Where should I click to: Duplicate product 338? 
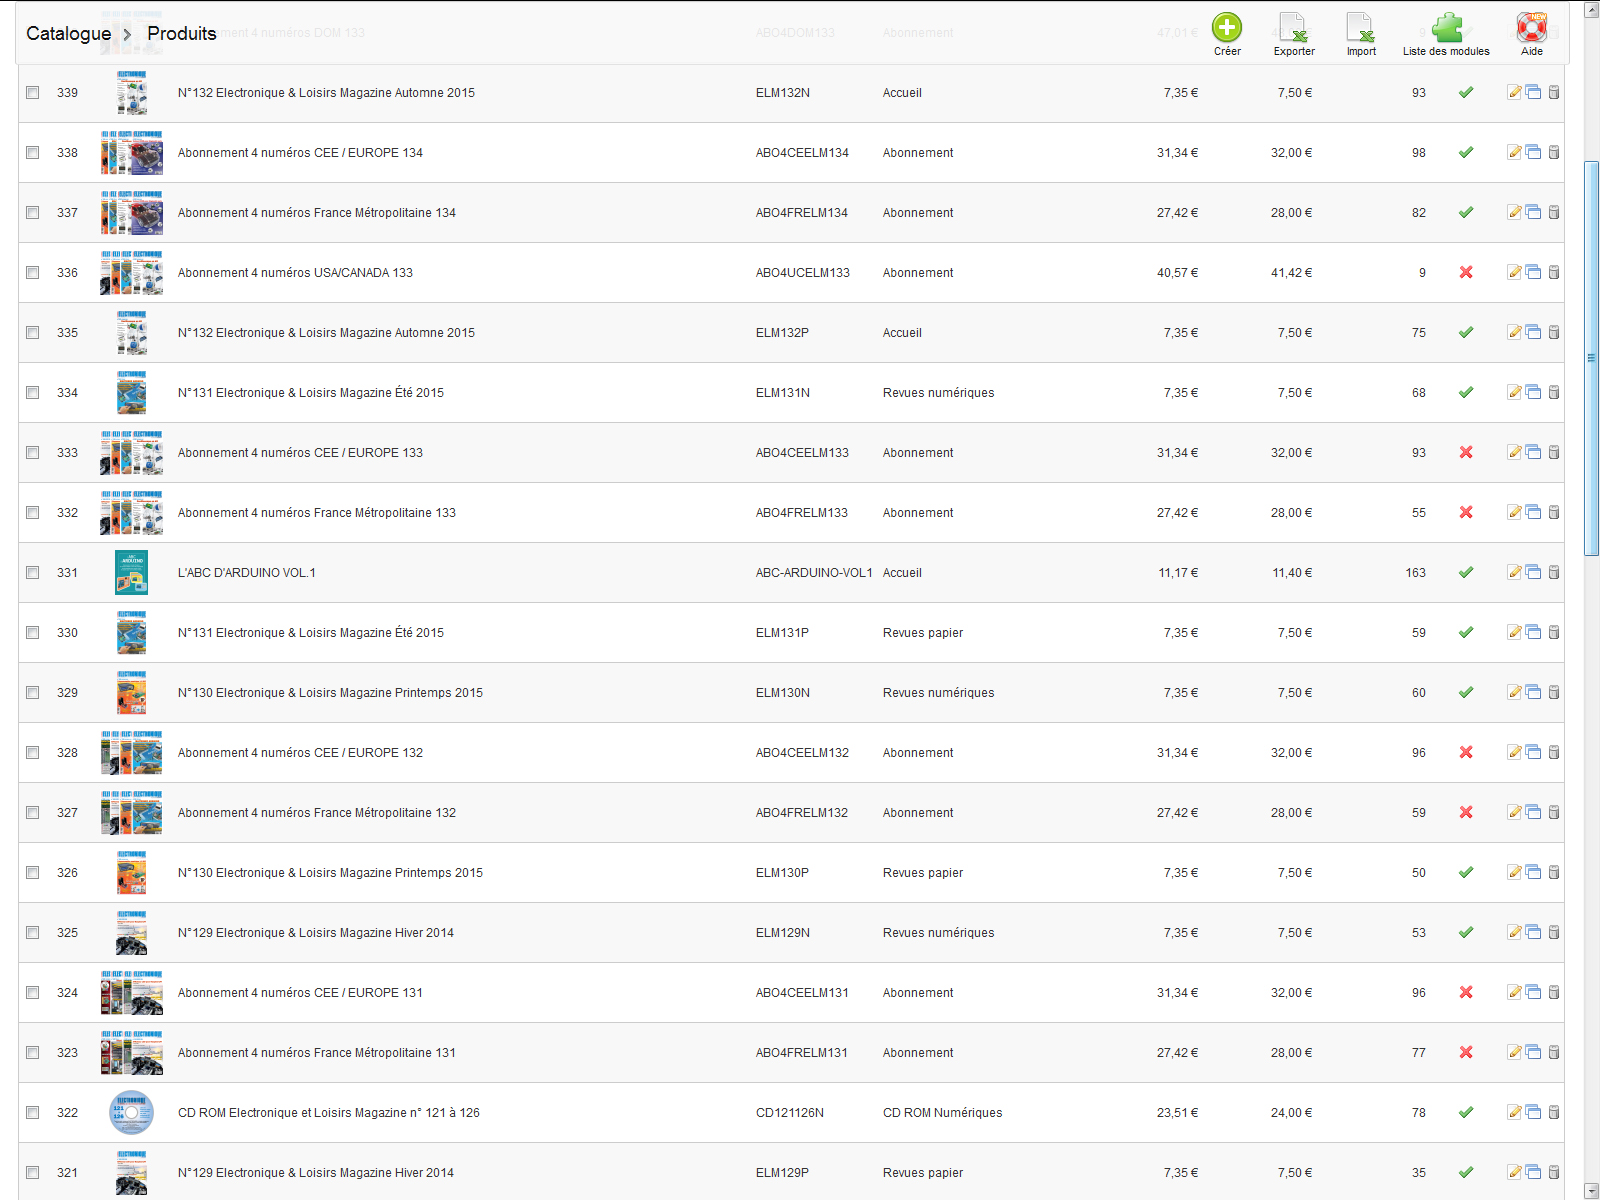(x=1533, y=152)
